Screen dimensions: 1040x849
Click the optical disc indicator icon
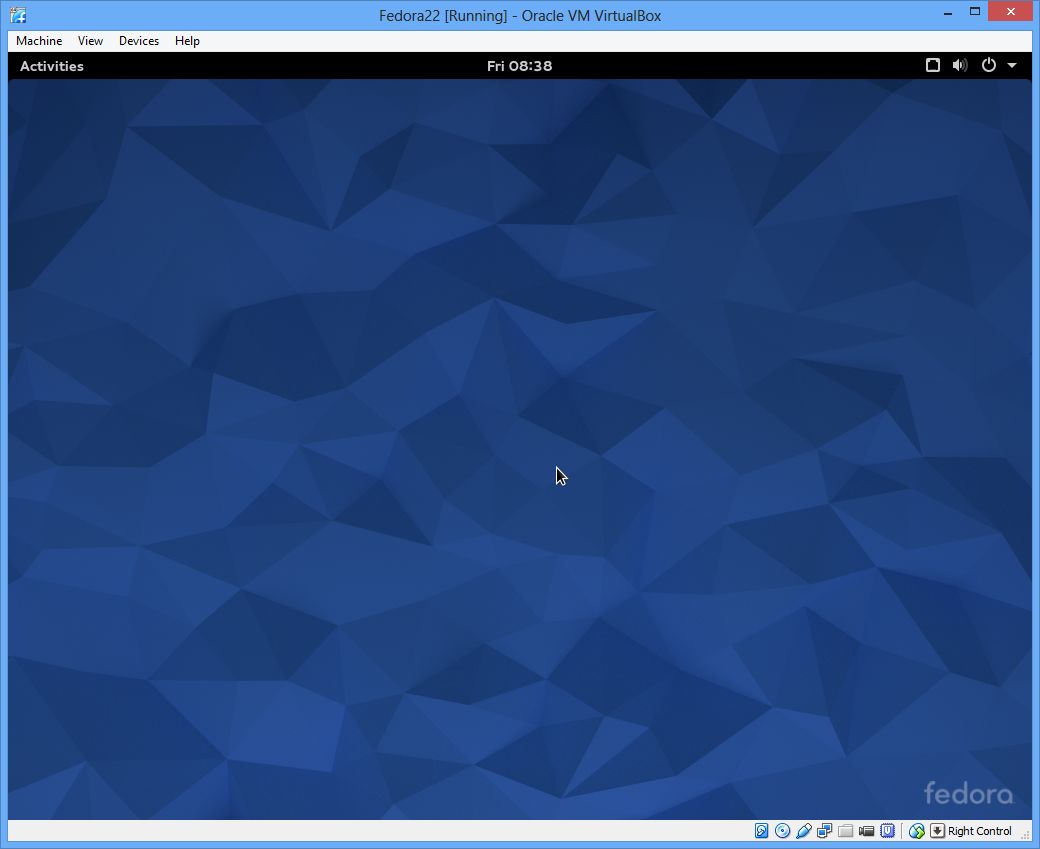click(x=783, y=830)
